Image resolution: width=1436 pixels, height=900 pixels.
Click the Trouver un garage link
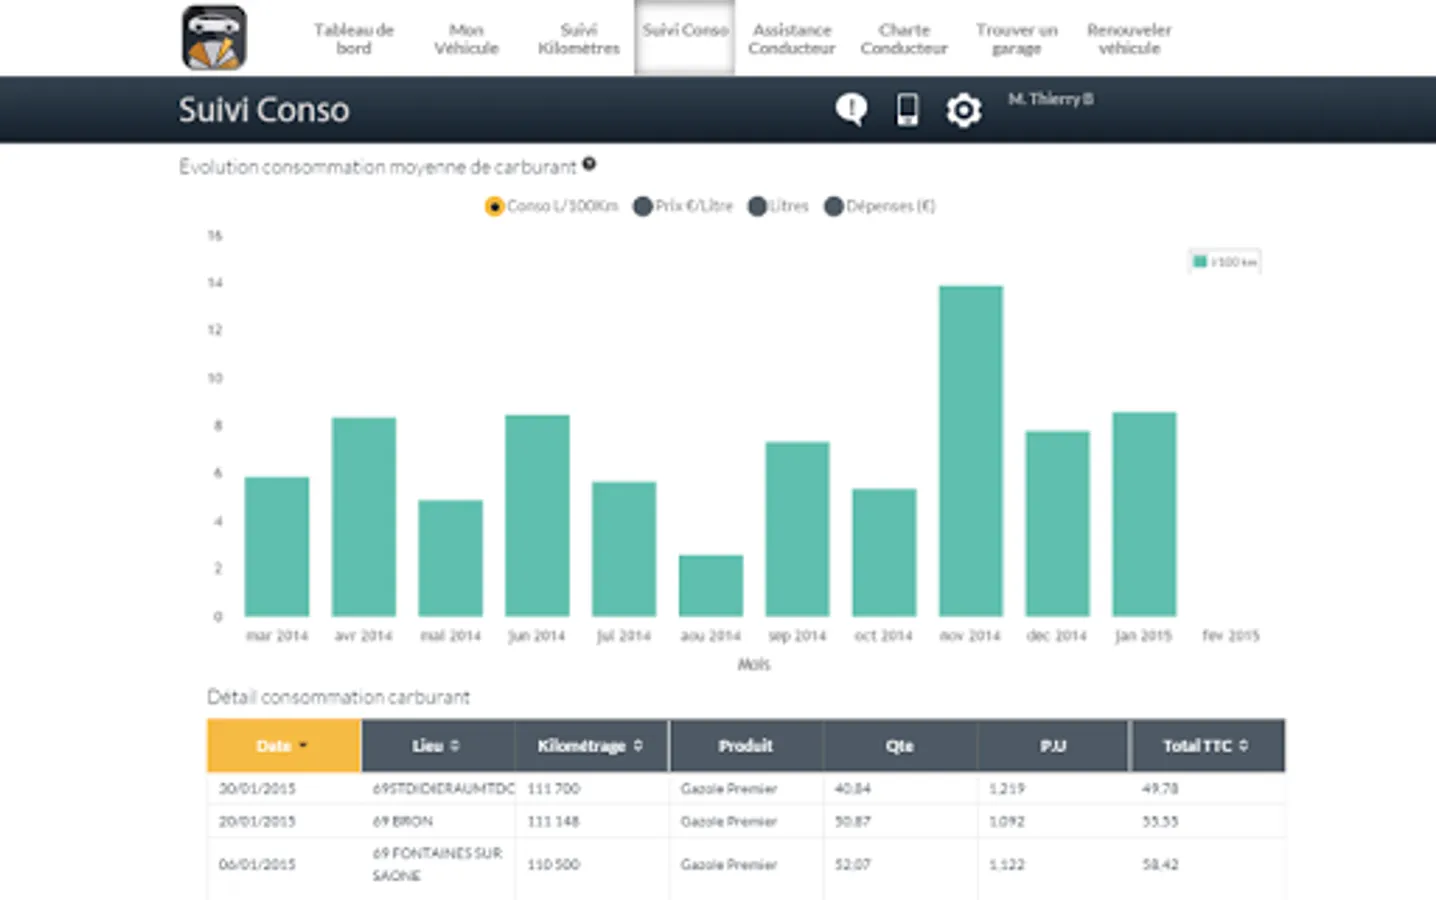click(x=1016, y=39)
